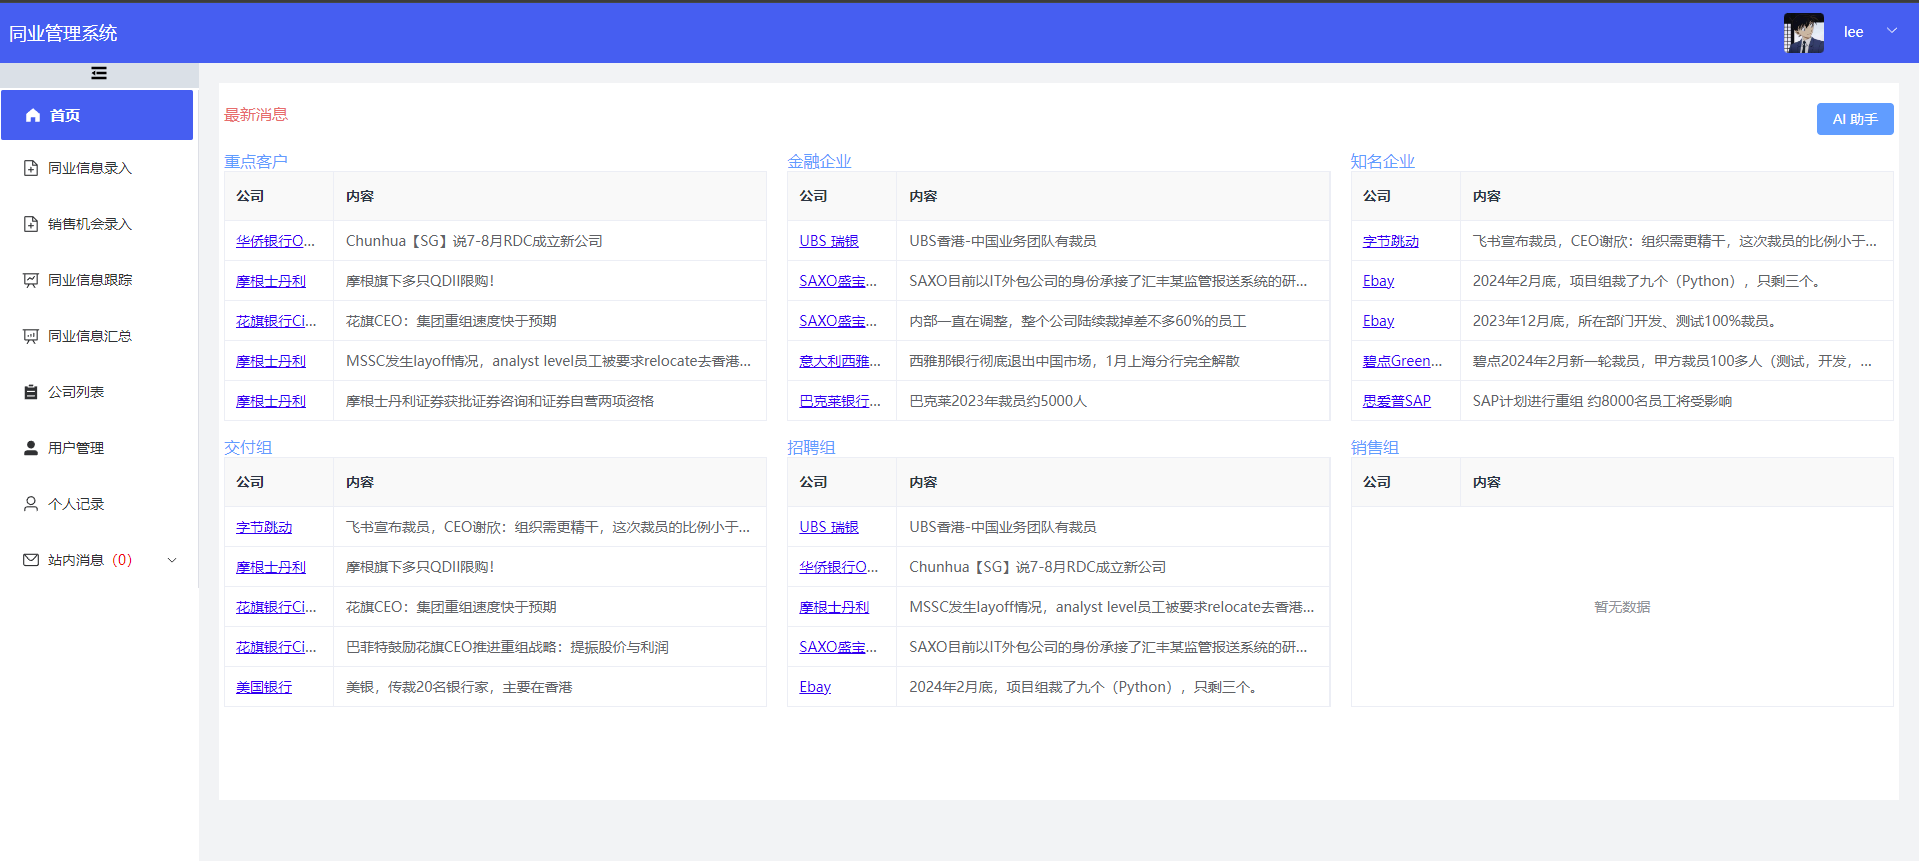The height and width of the screenshot is (861, 1919).
Task: Open 华侨银行 link in 重点客户 table
Action: pos(275,241)
